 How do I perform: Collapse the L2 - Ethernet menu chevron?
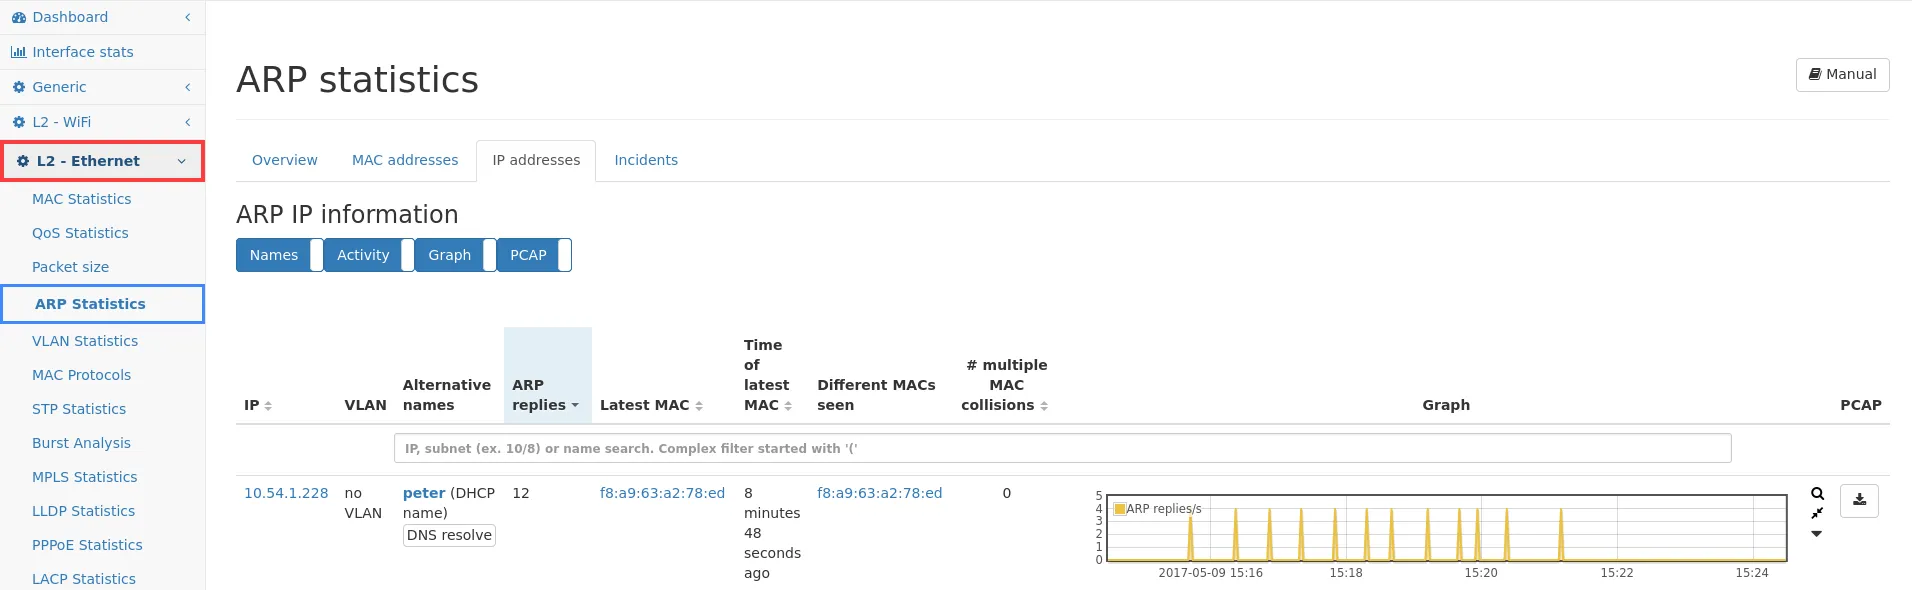[181, 161]
